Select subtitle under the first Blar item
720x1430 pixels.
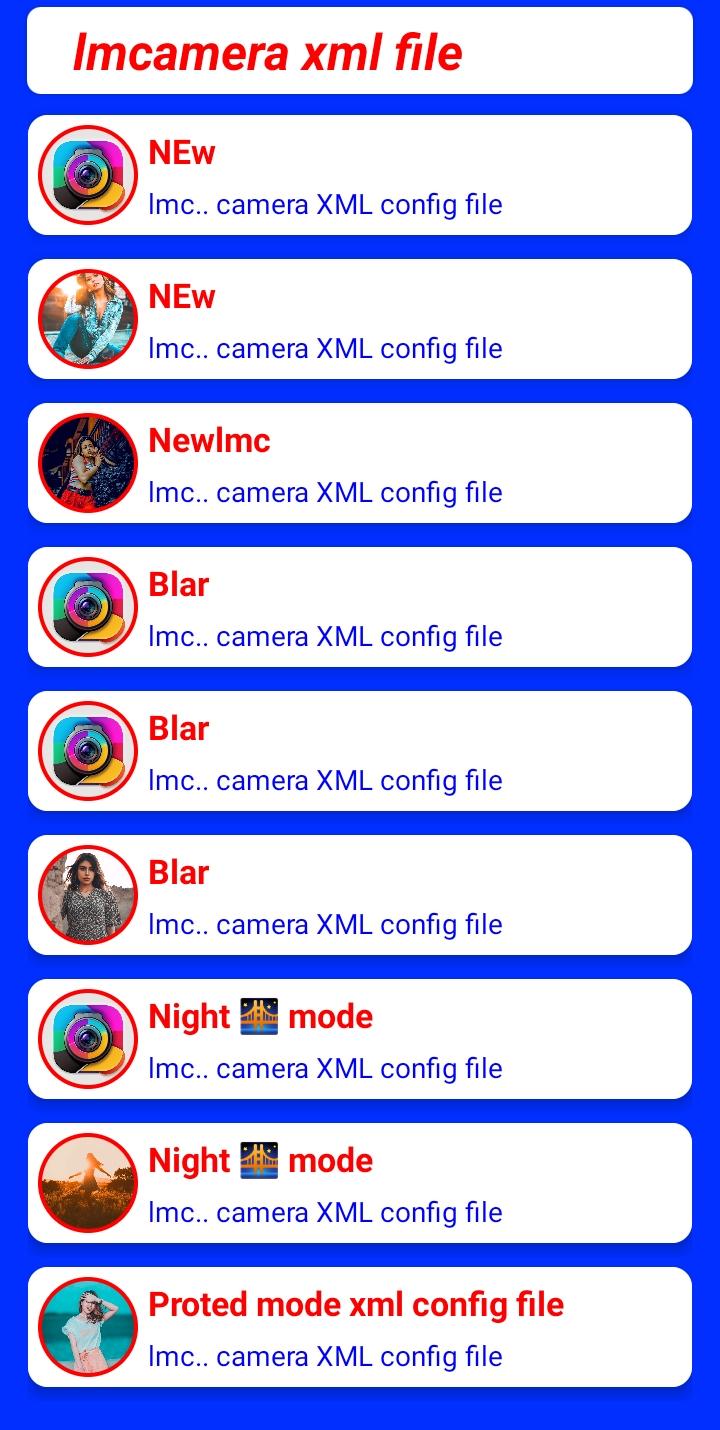coord(325,636)
